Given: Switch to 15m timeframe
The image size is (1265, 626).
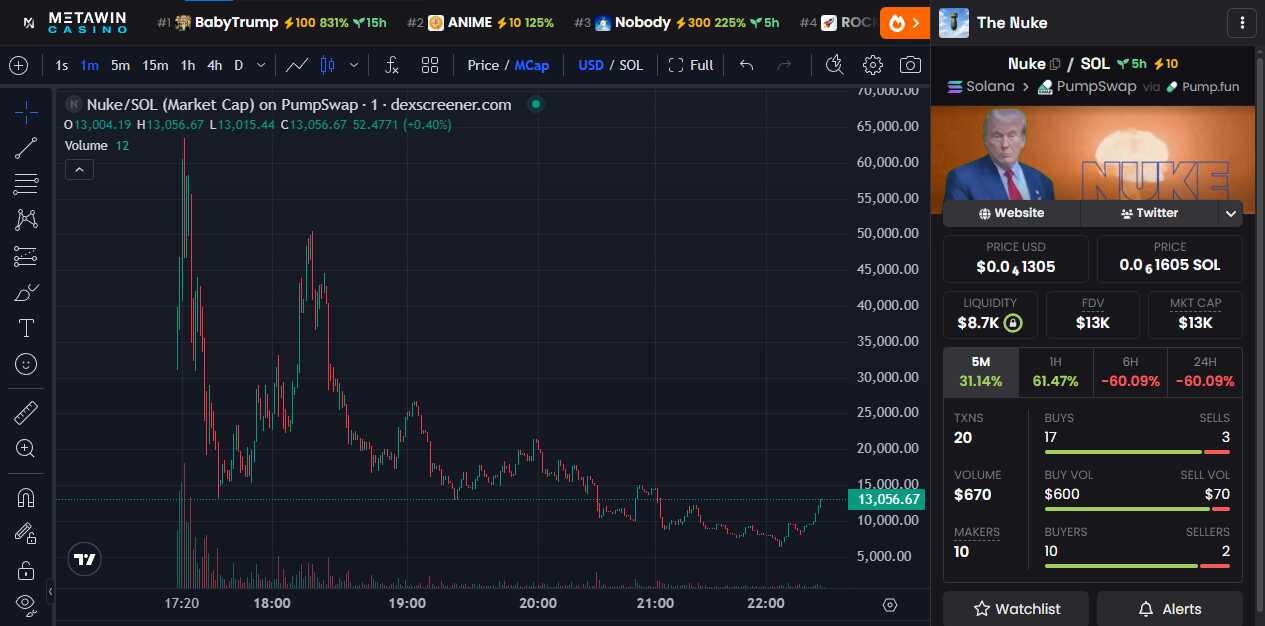Looking at the screenshot, I should click(155, 65).
